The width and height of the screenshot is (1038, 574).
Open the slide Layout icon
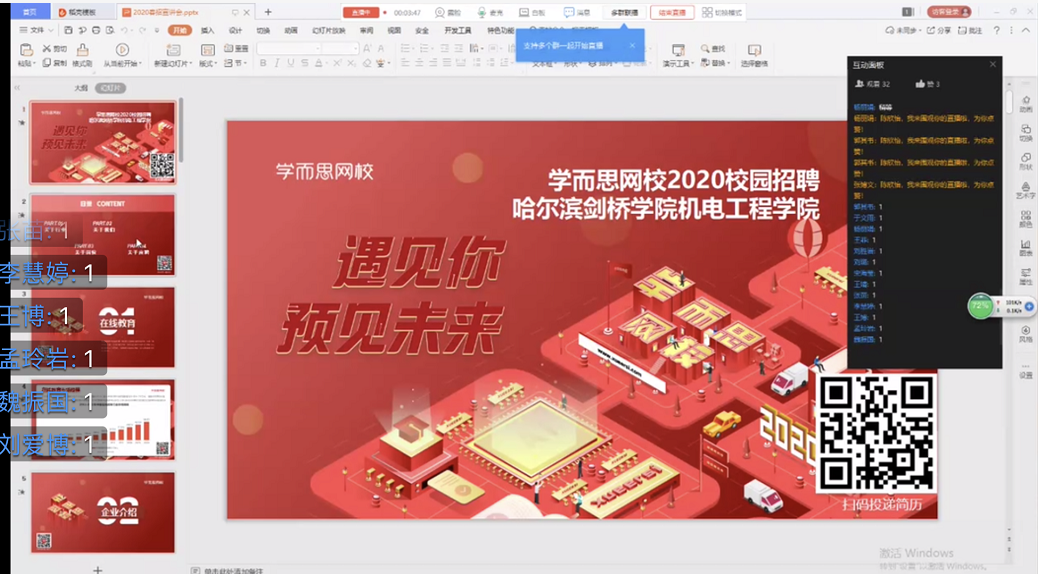tap(207, 50)
